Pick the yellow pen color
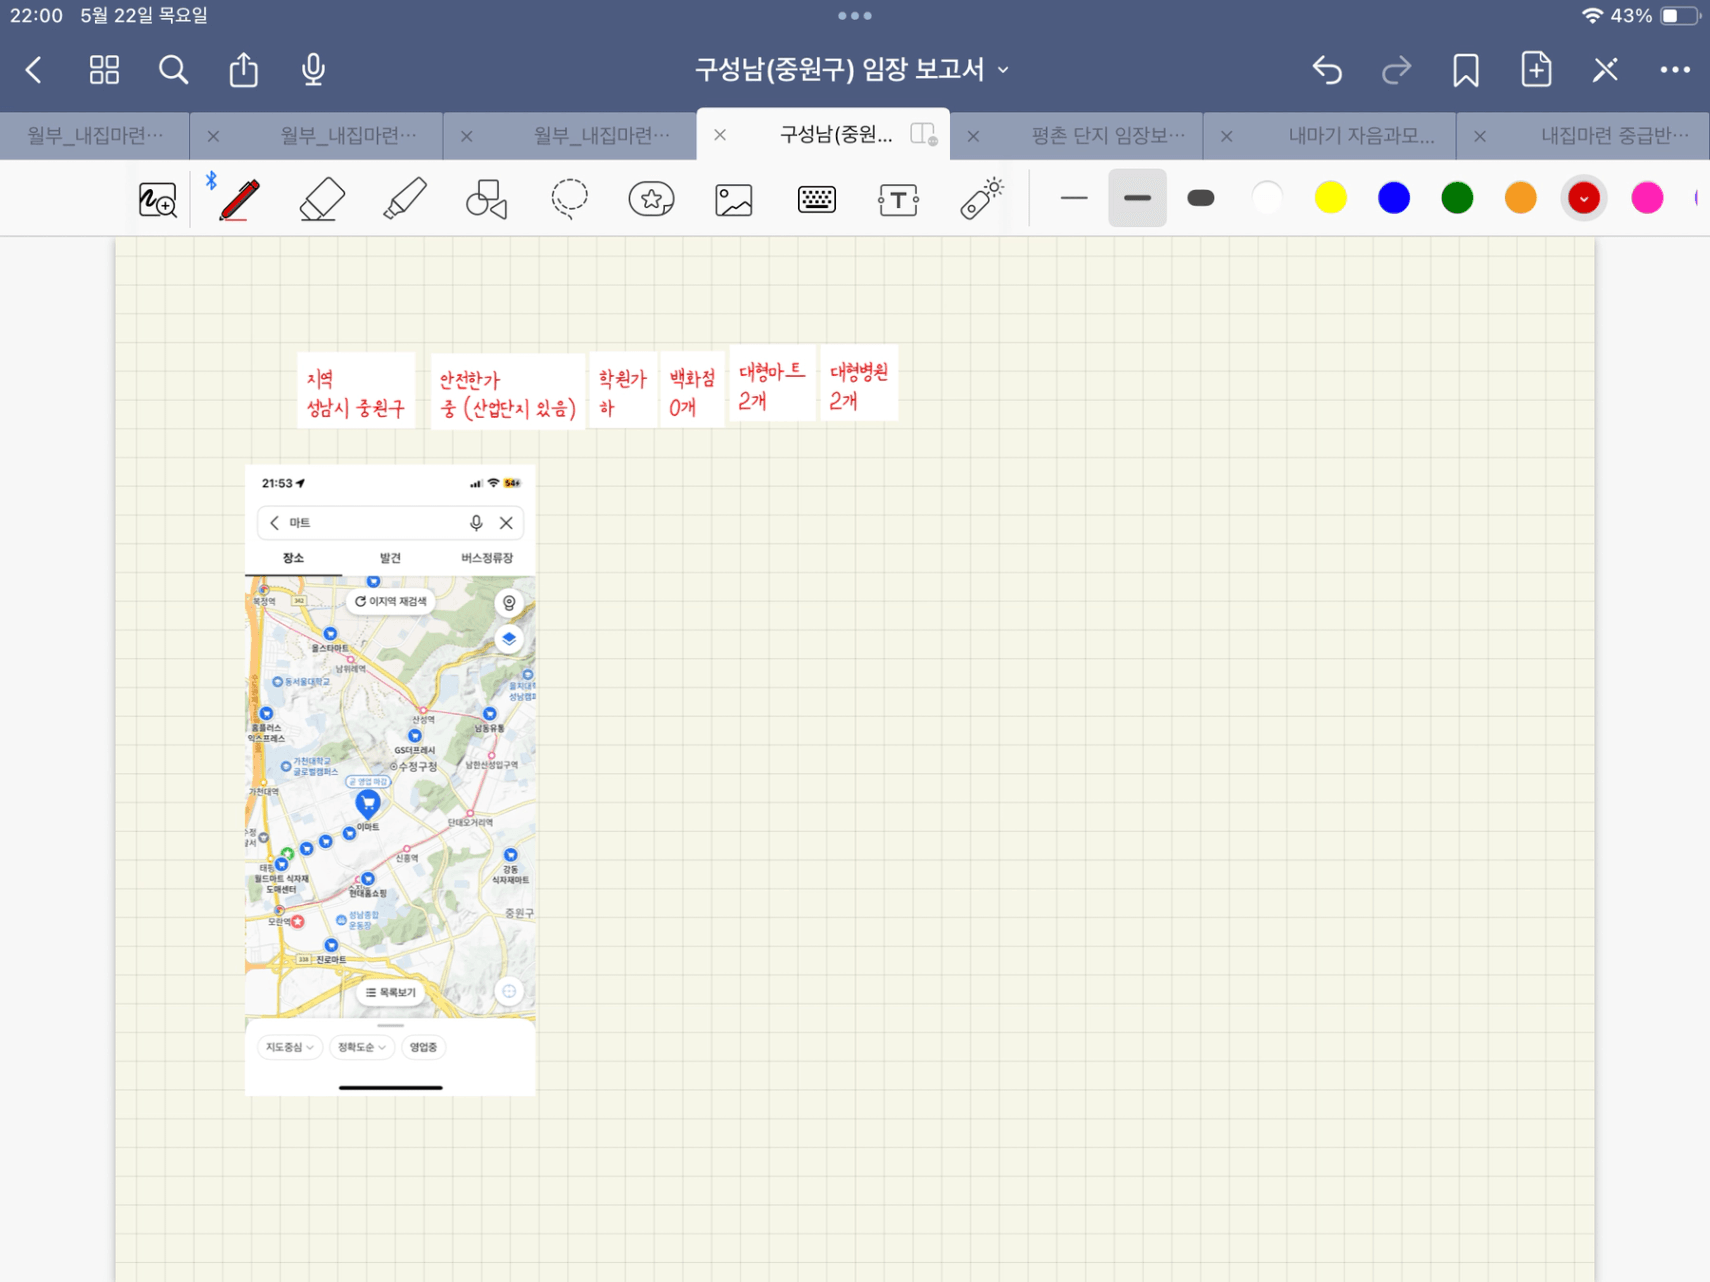Image resolution: width=1710 pixels, height=1282 pixels. (1330, 198)
